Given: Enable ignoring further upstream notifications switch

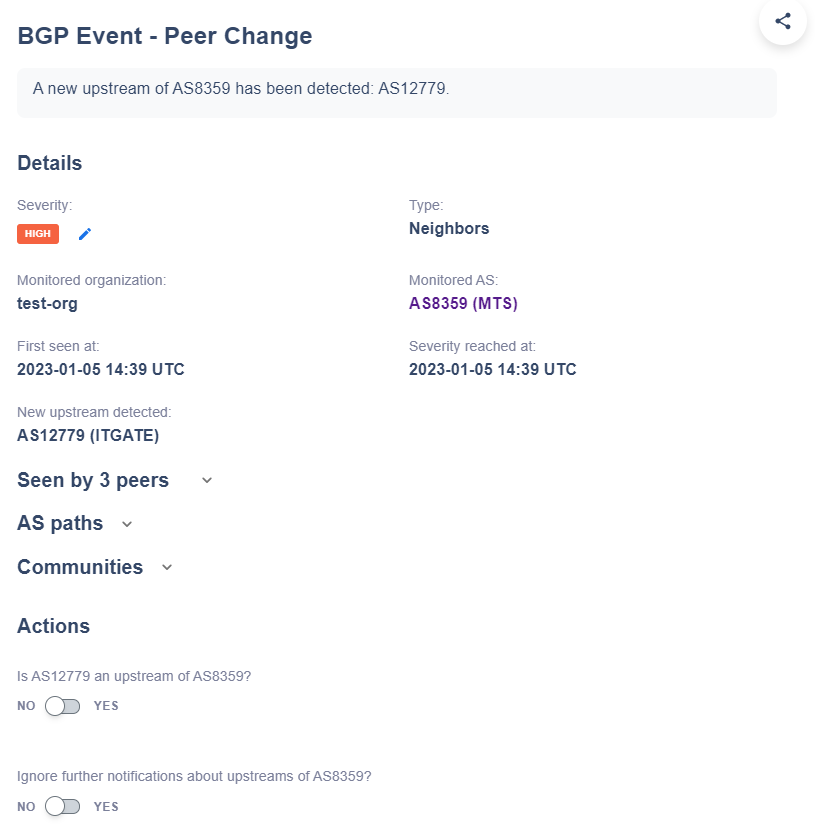Looking at the screenshot, I should tap(63, 806).
